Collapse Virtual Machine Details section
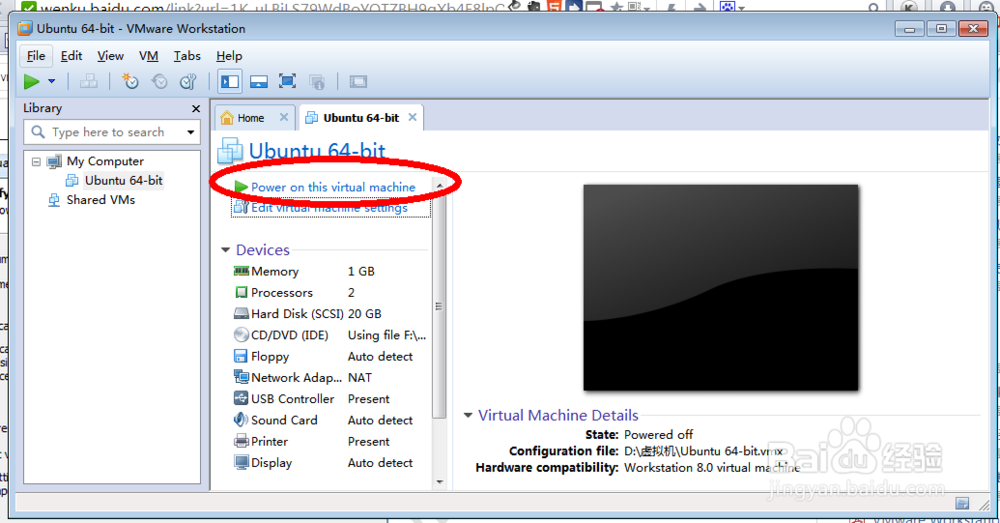The height and width of the screenshot is (523, 1000). [467, 415]
